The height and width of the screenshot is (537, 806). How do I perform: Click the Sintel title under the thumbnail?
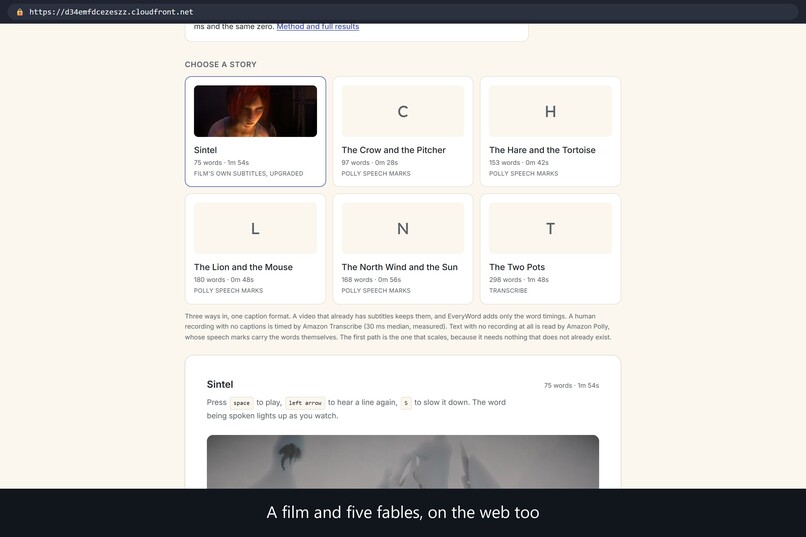pos(205,150)
